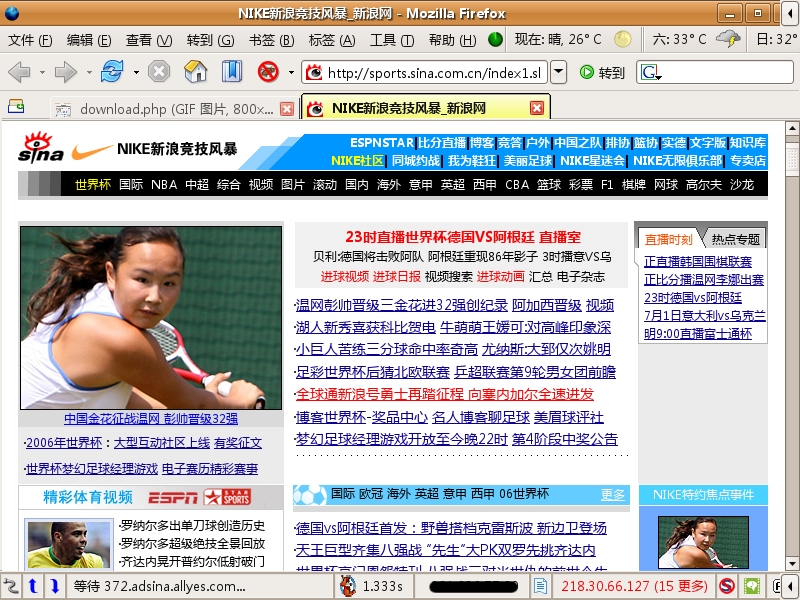800x600 pixels.
Task: Go back with the Back arrow
Action: (x=19, y=72)
